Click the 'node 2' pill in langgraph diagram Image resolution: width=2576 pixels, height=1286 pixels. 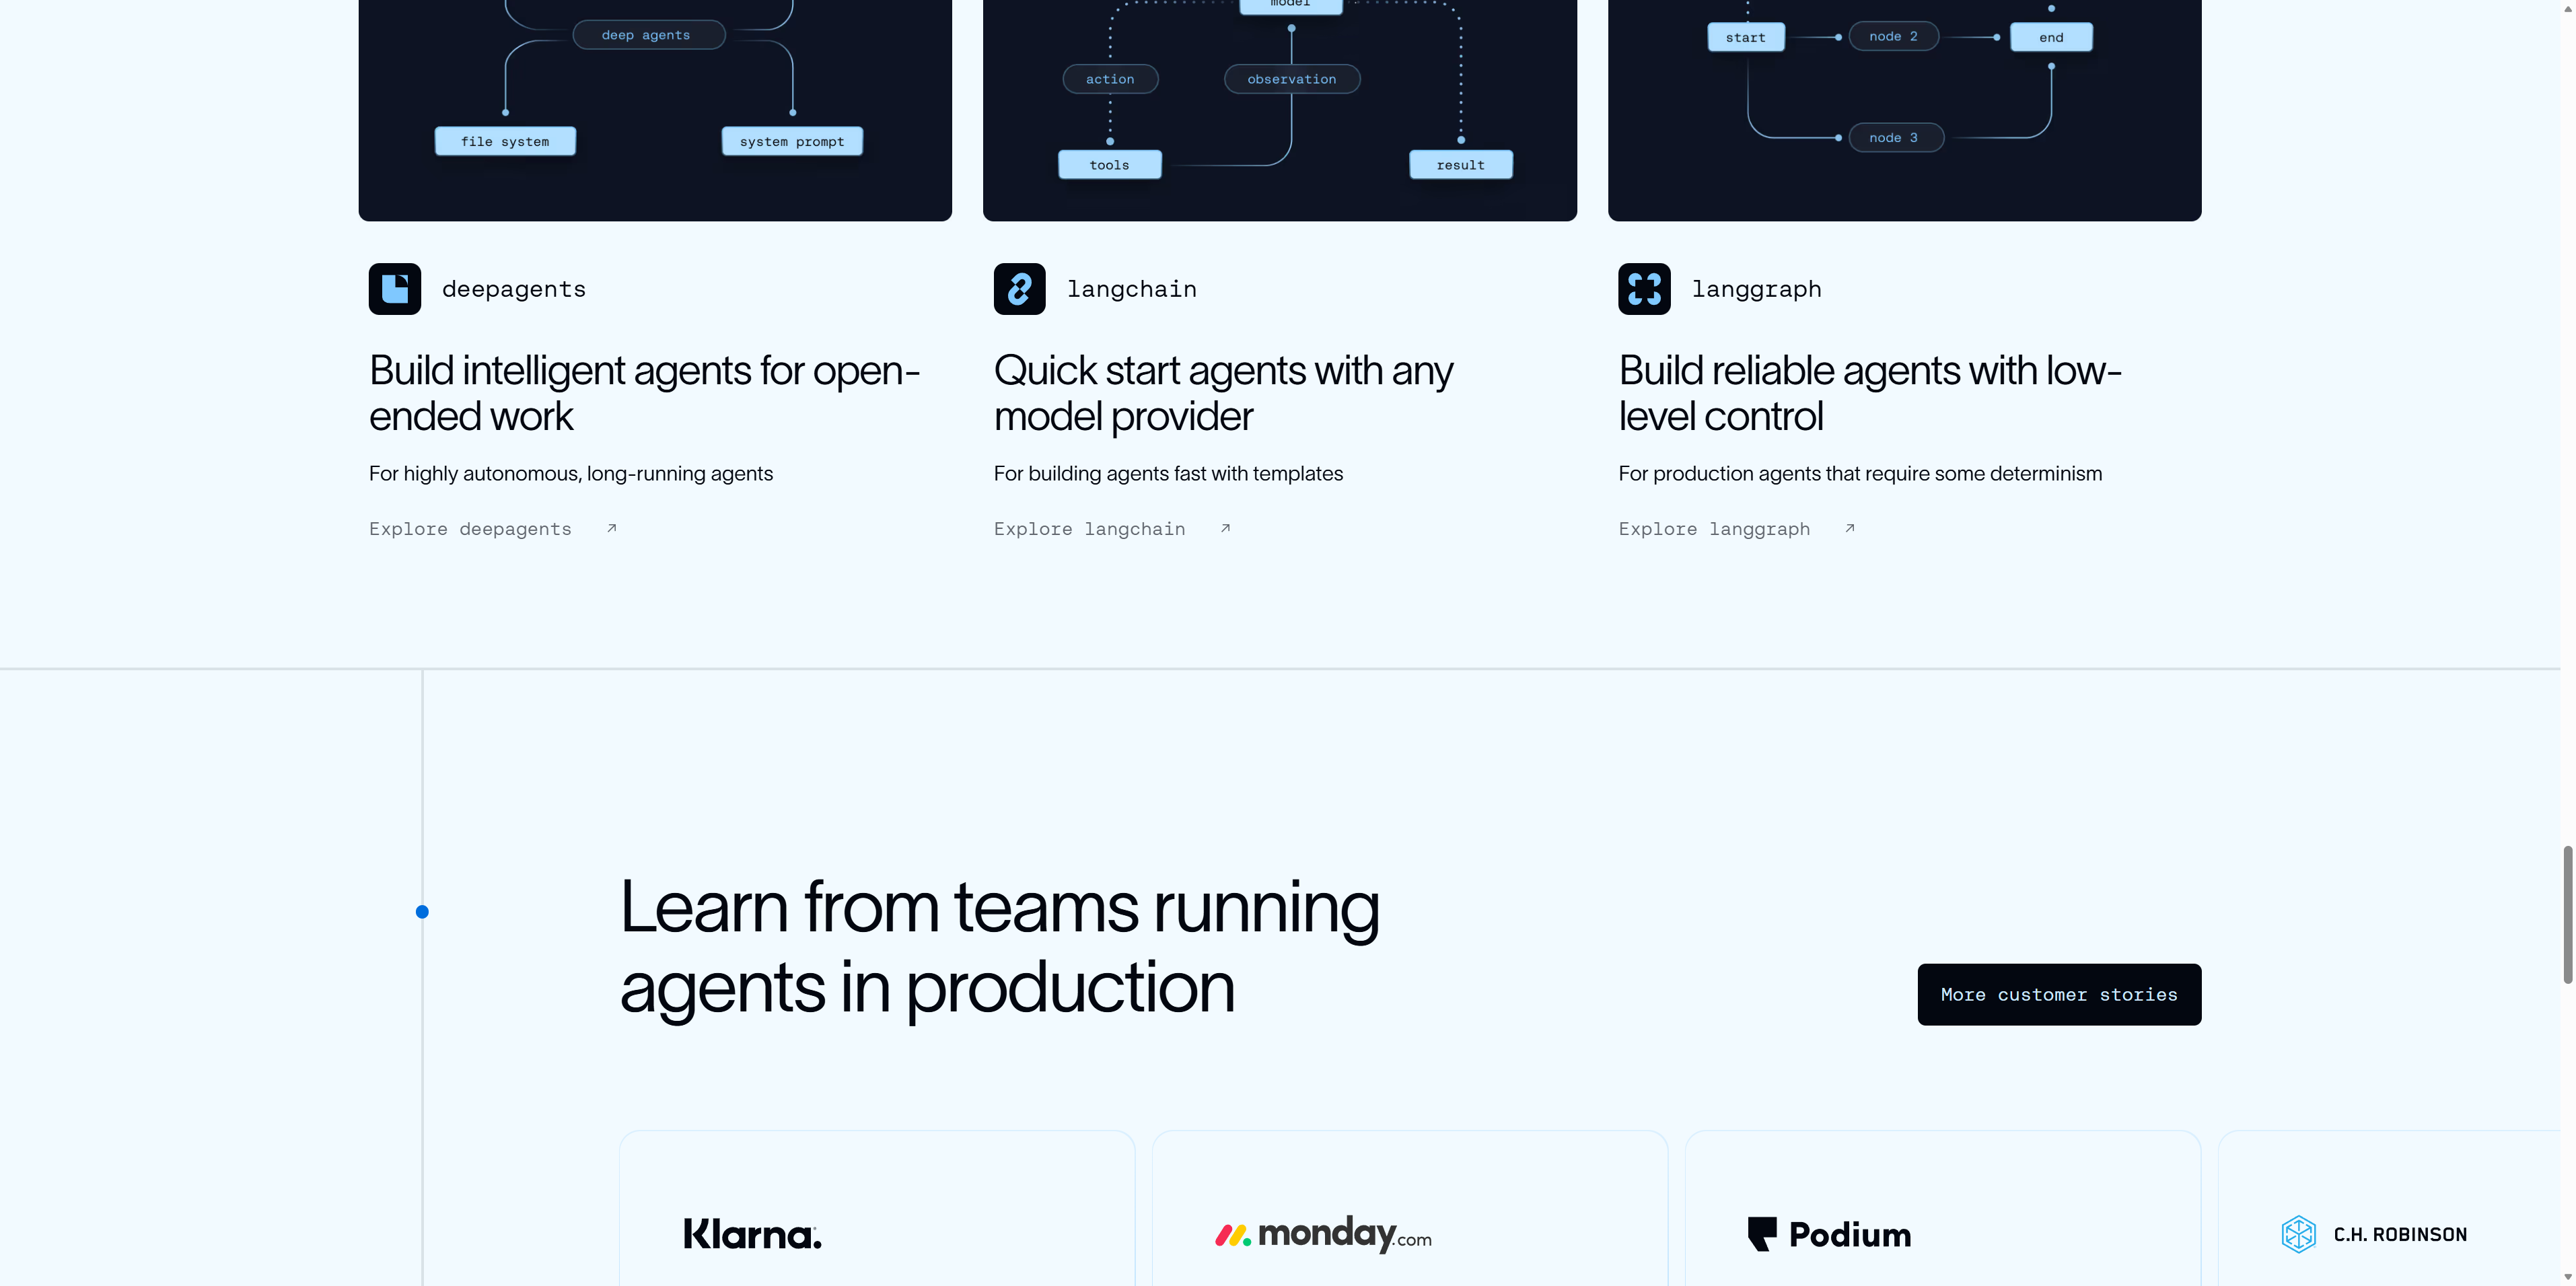(1894, 37)
